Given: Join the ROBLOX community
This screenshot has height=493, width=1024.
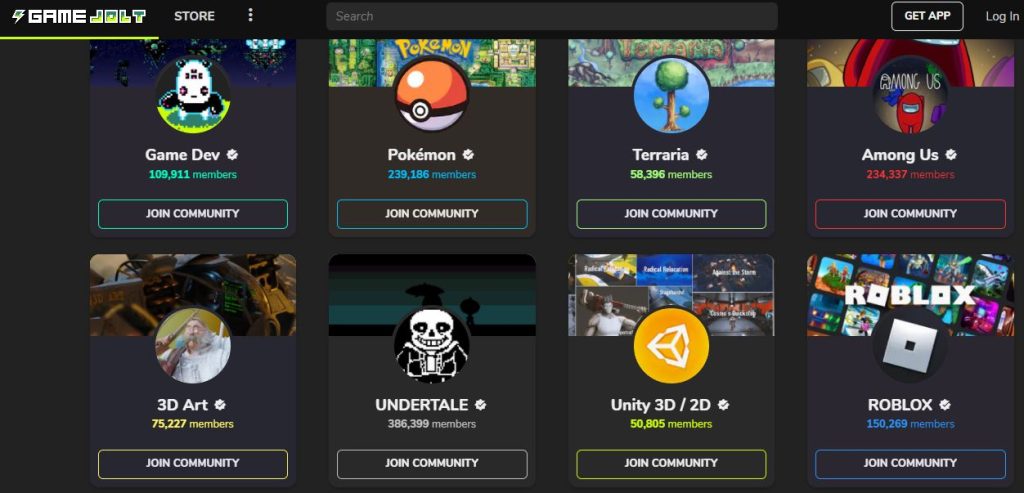Looking at the screenshot, I should point(910,464).
